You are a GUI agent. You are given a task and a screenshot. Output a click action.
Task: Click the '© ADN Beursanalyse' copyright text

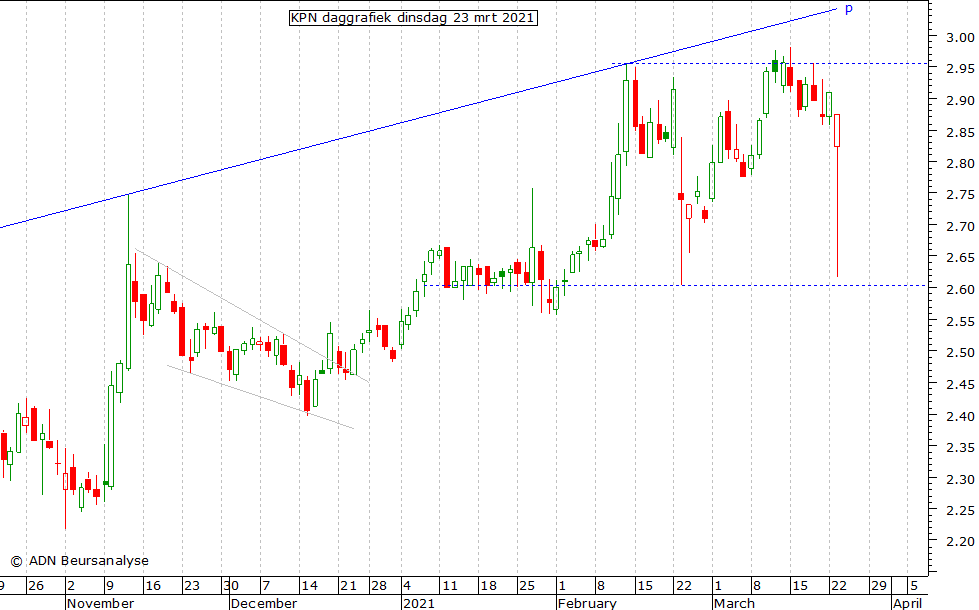pos(80,561)
